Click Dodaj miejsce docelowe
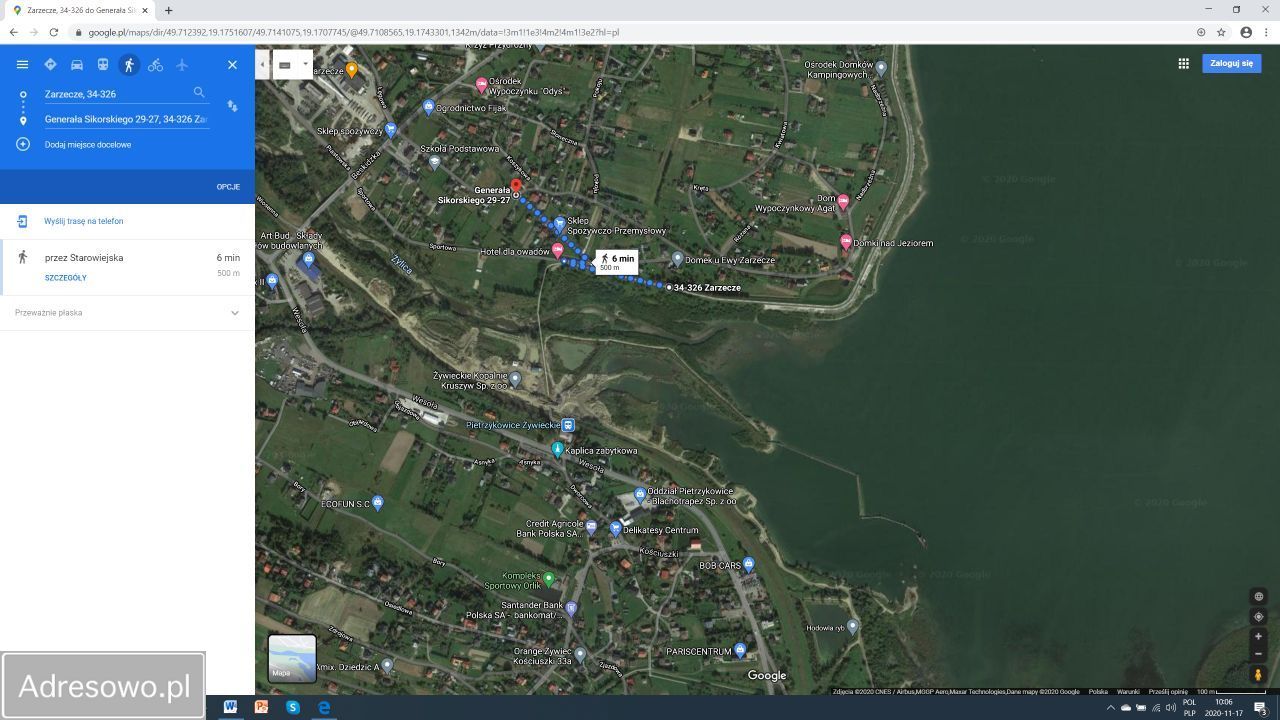 click(x=88, y=145)
